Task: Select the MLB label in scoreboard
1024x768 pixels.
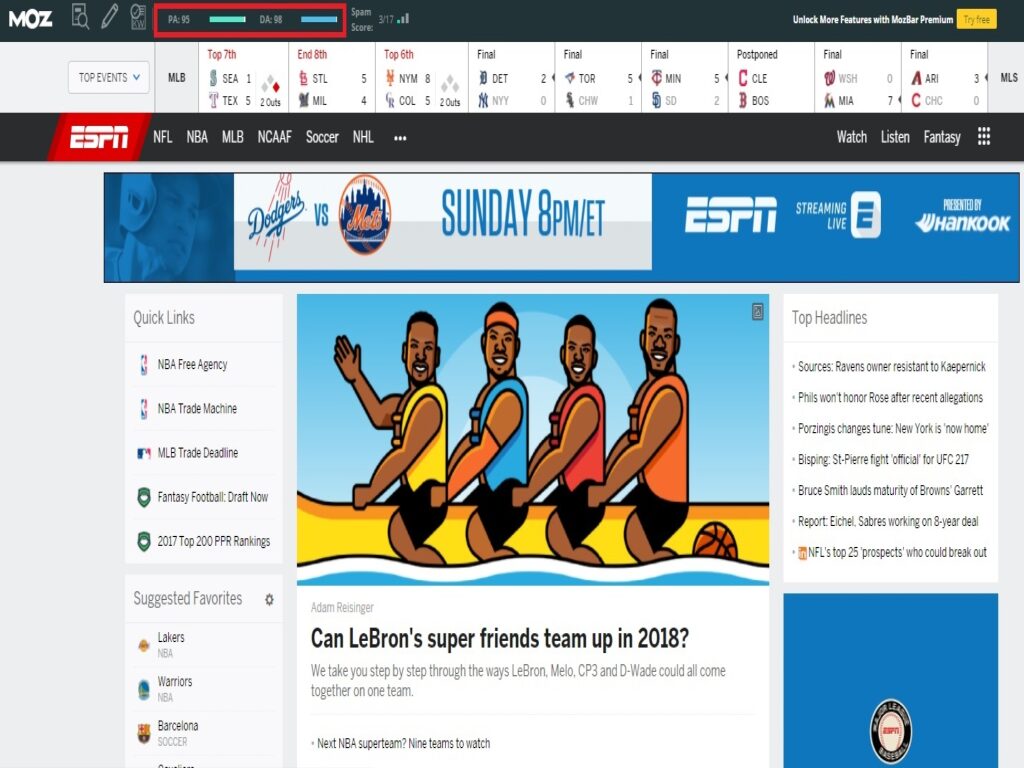Action: 176,77
